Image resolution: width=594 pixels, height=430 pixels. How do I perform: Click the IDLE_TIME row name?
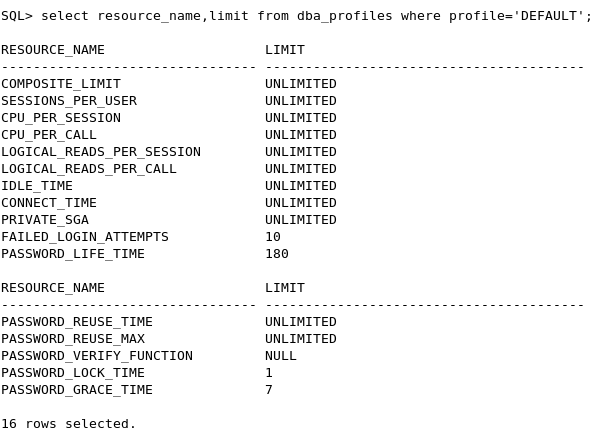click(37, 186)
